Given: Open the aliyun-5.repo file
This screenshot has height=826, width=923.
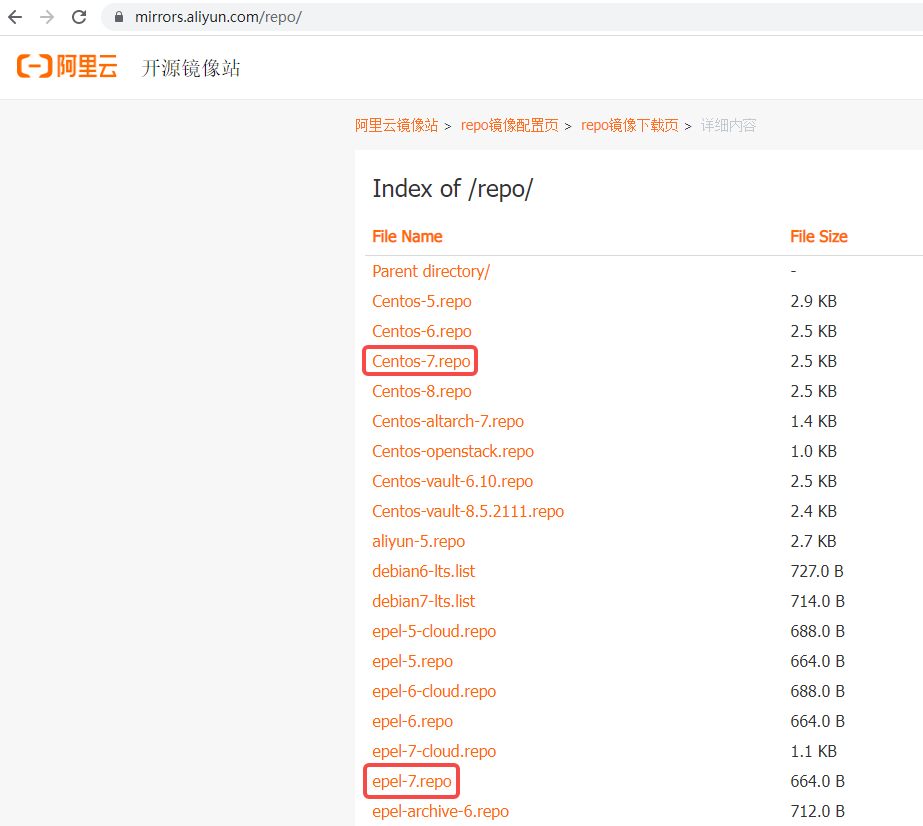Looking at the screenshot, I should [x=419, y=542].
